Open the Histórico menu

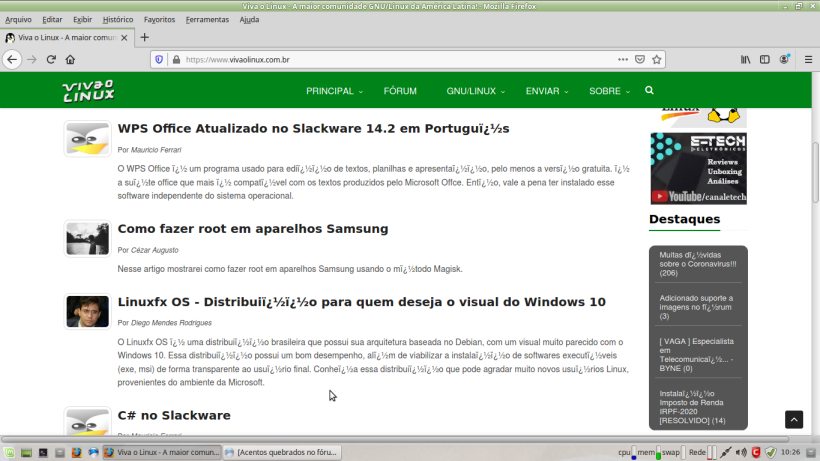tap(118, 19)
